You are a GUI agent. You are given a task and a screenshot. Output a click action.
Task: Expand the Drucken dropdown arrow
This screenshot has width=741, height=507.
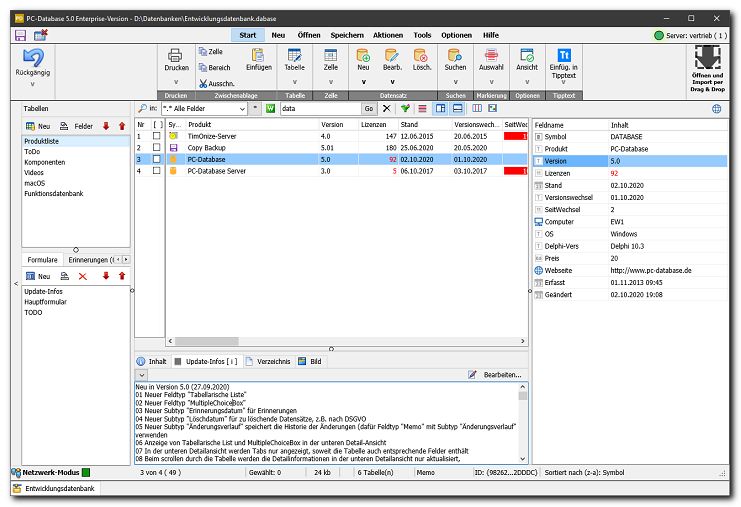176,82
